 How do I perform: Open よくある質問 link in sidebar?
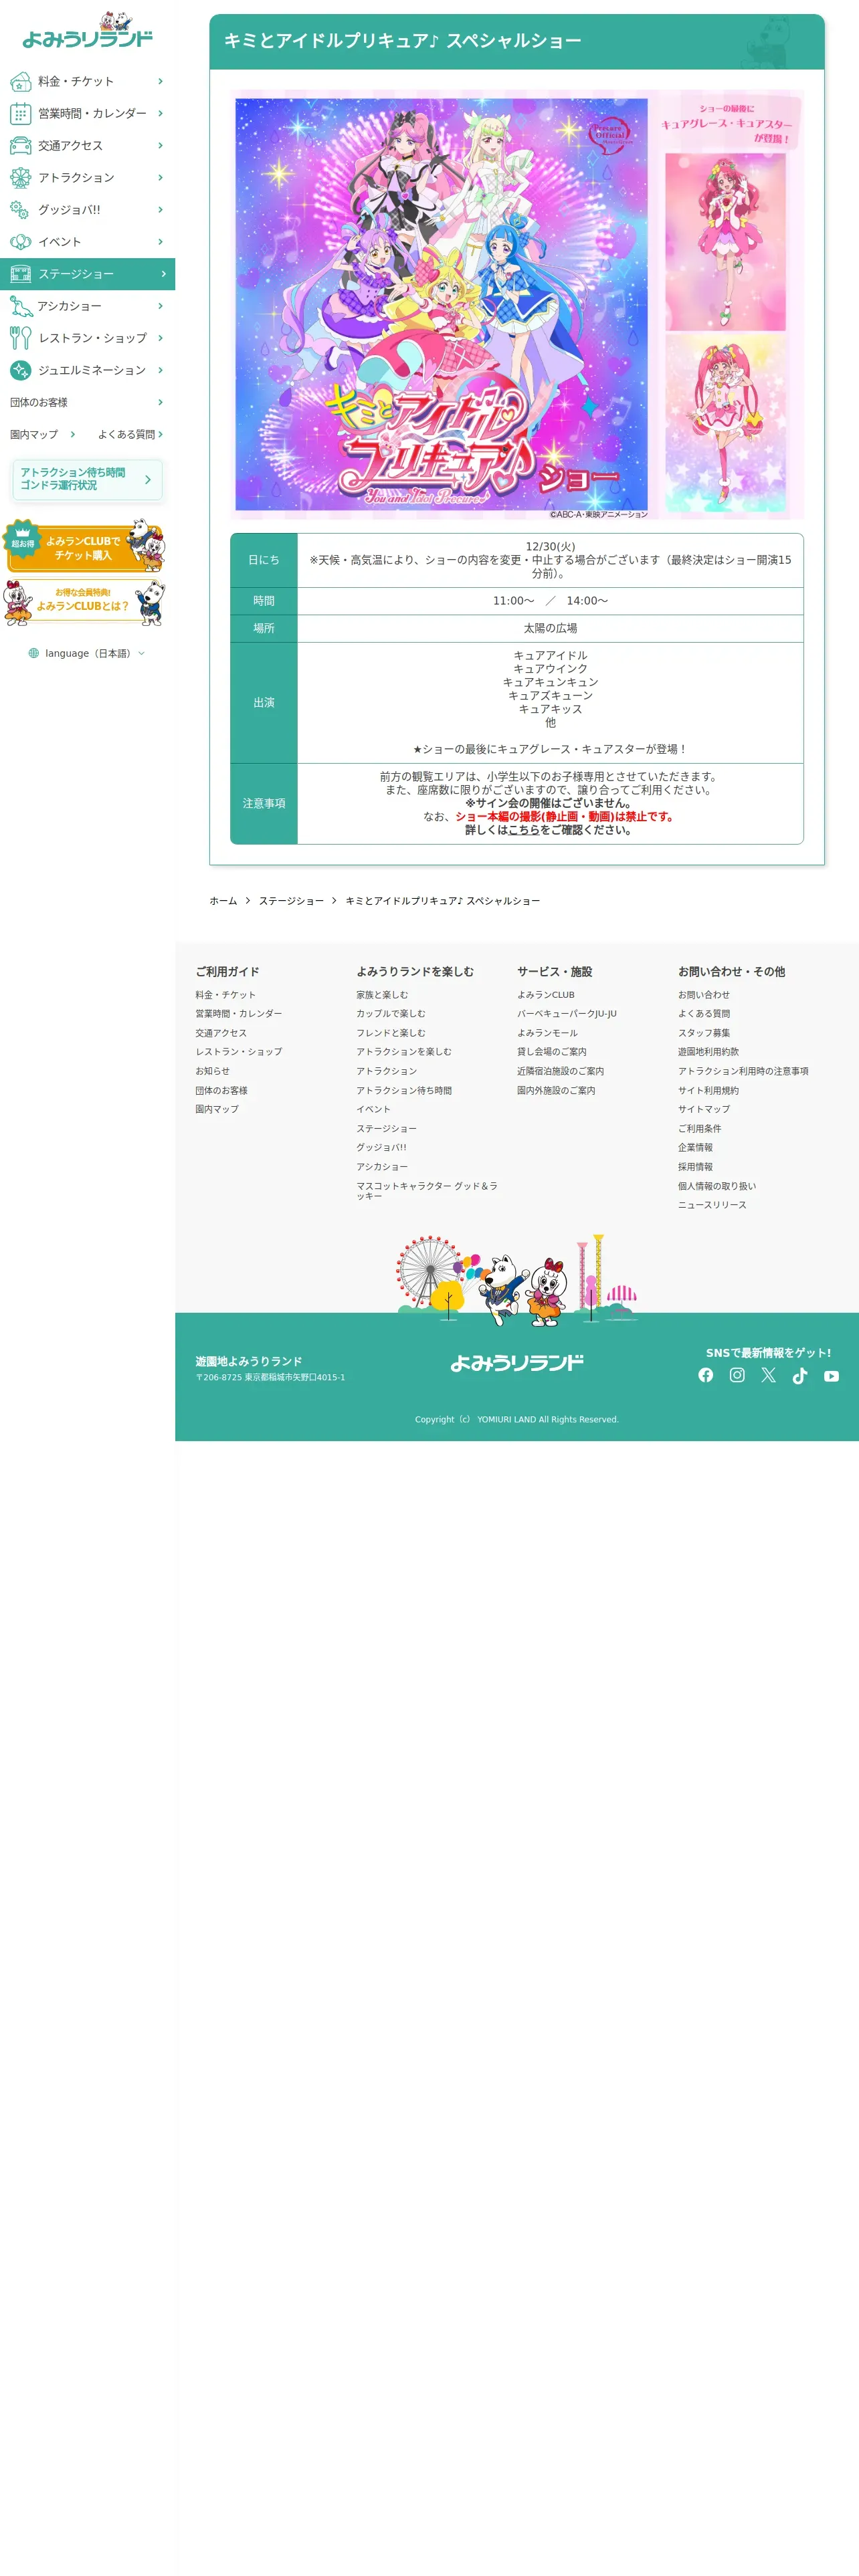click(x=130, y=434)
